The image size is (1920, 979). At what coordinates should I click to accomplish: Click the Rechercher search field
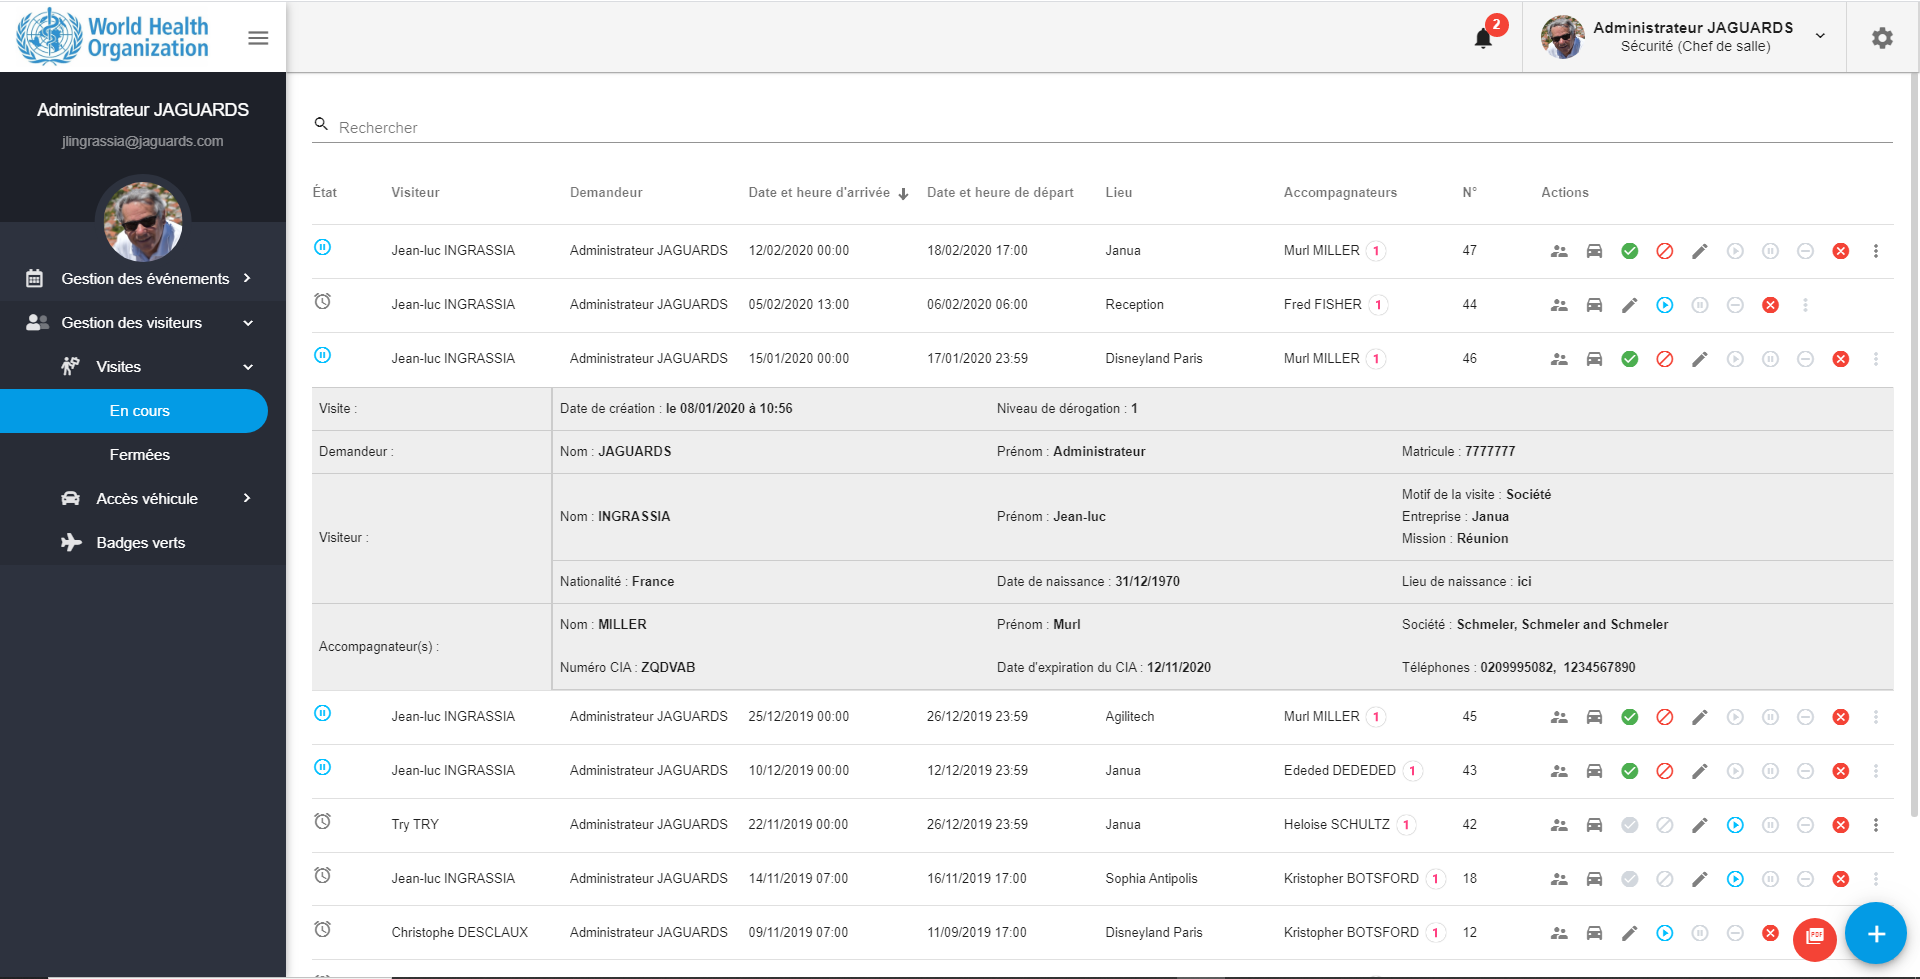point(1102,127)
